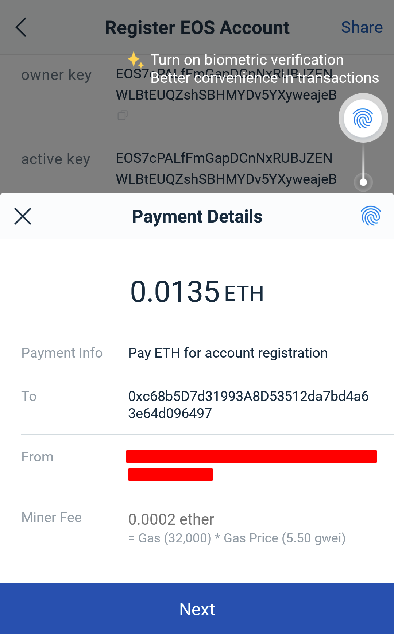Tap the Payment Details title
The image size is (394, 634).
197,217
